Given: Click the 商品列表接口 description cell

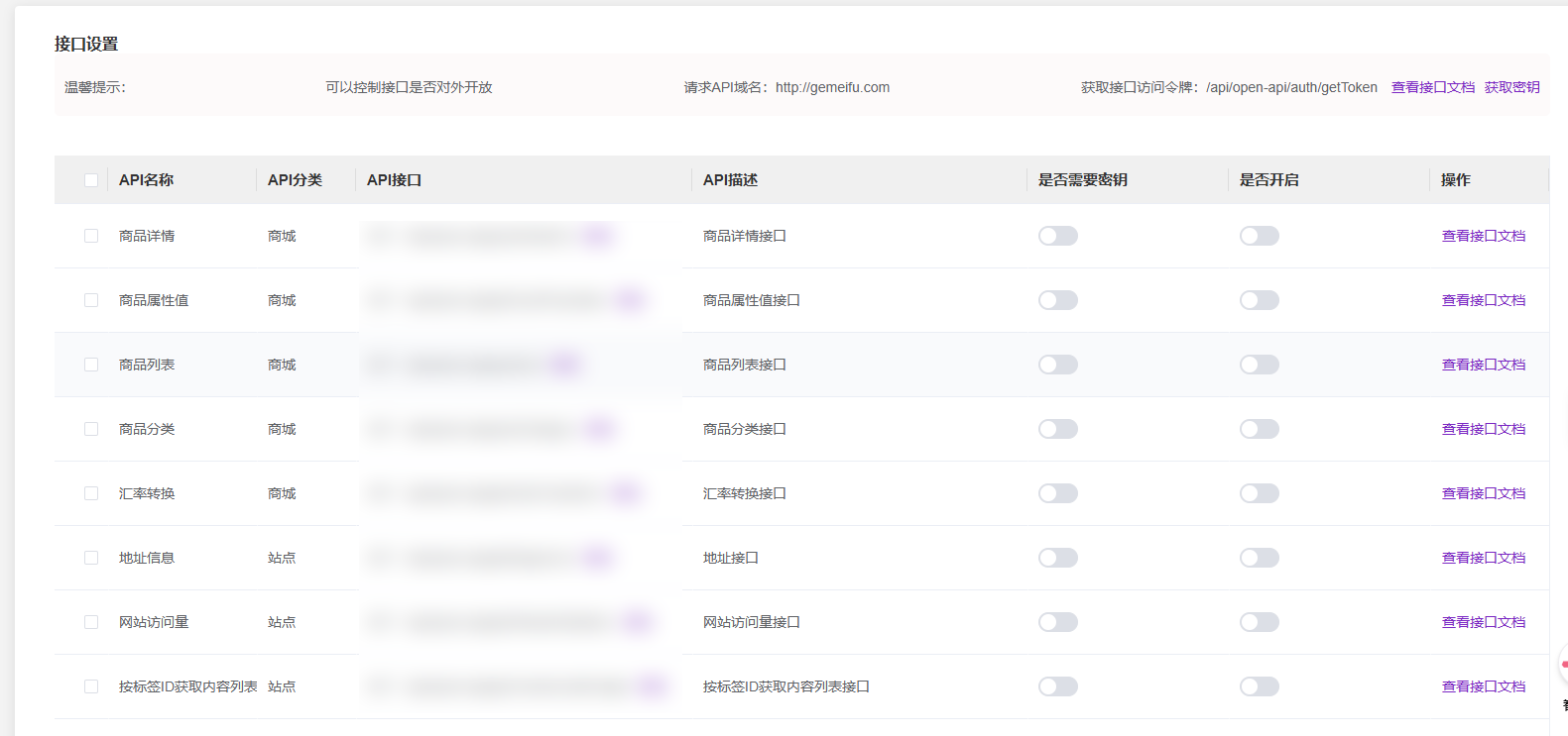Looking at the screenshot, I should tap(745, 364).
